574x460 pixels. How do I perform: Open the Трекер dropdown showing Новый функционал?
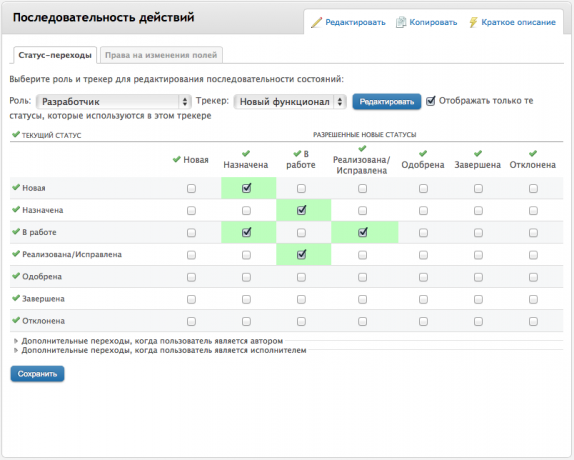(290, 102)
